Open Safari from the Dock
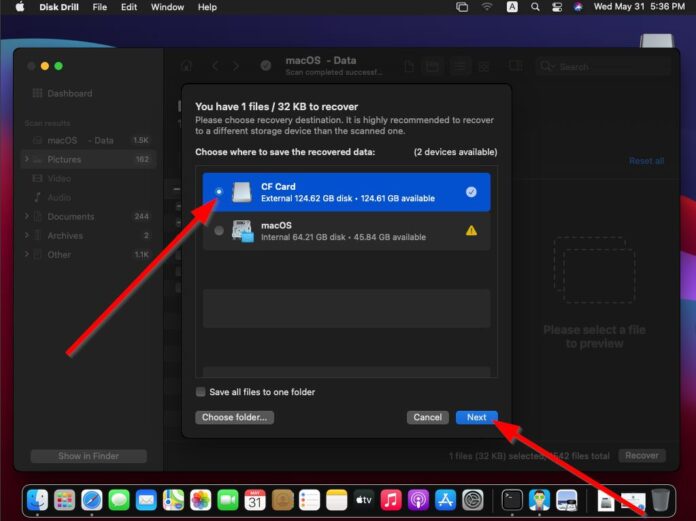The width and height of the screenshot is (696, 521). 92,500
